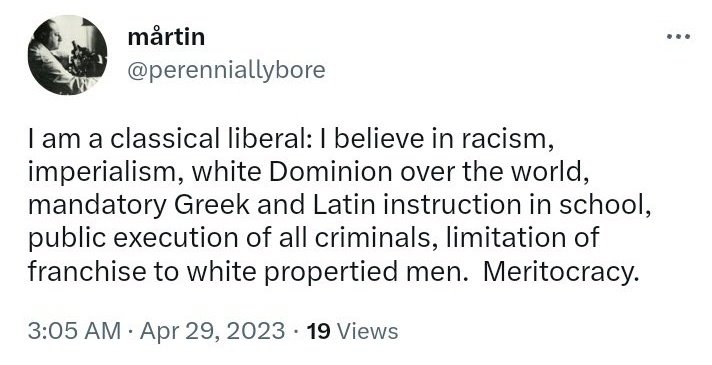Click the Apr 29, 2023 date
The image size is (712, 365).
coord(213,331)
